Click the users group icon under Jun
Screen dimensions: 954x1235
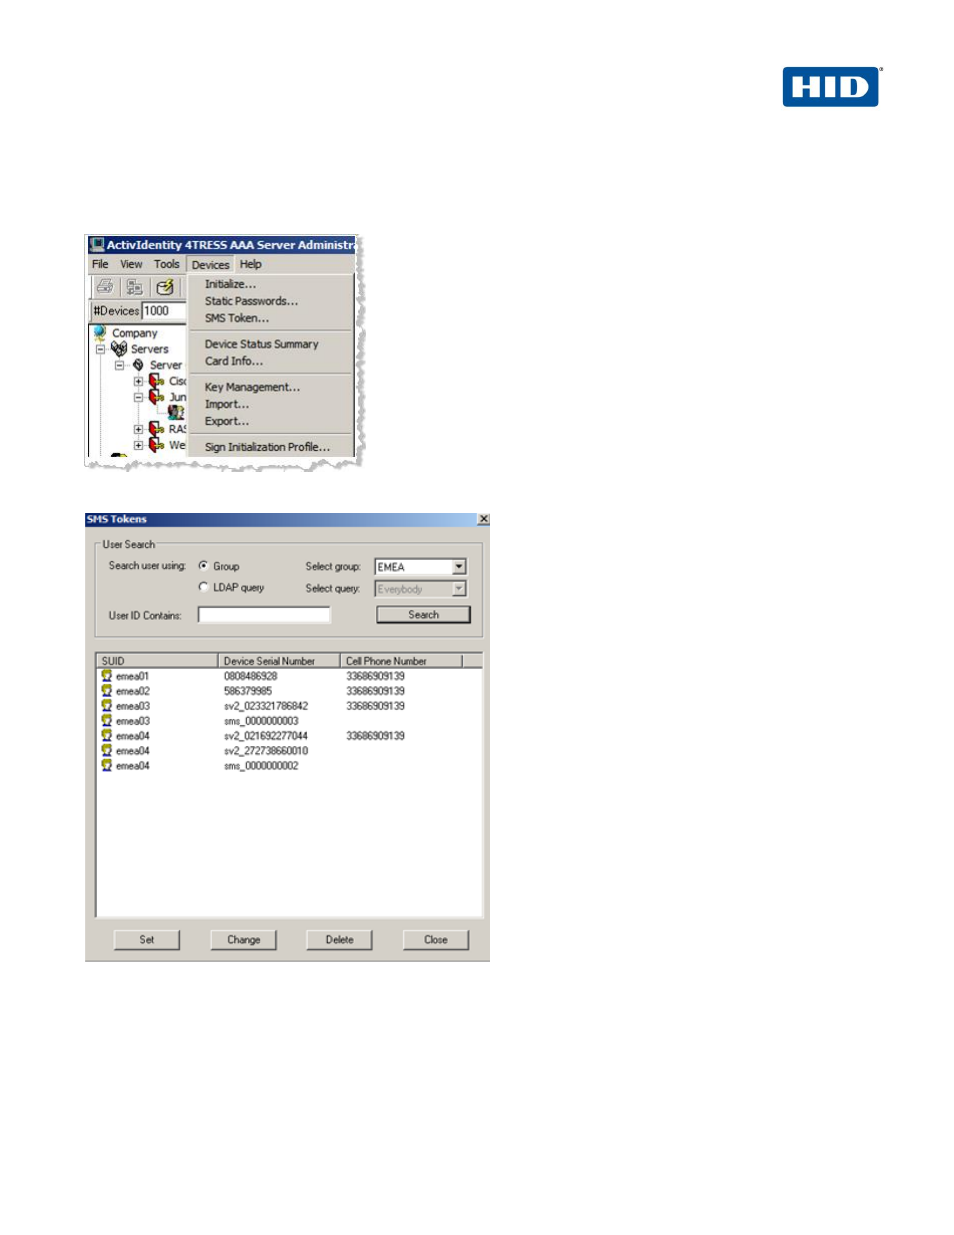[x=176, y=412]
